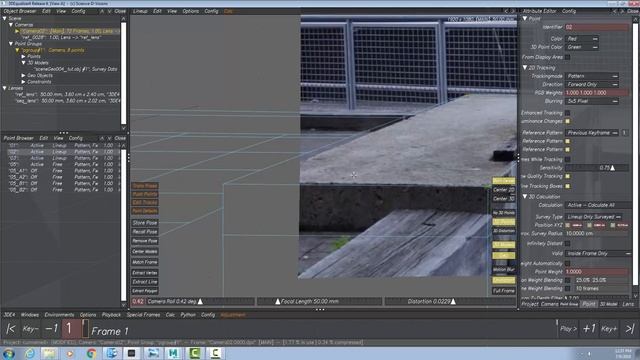Collapse the Cameras tree node
This screenshot has width=640, height=360.
[11, 24]
